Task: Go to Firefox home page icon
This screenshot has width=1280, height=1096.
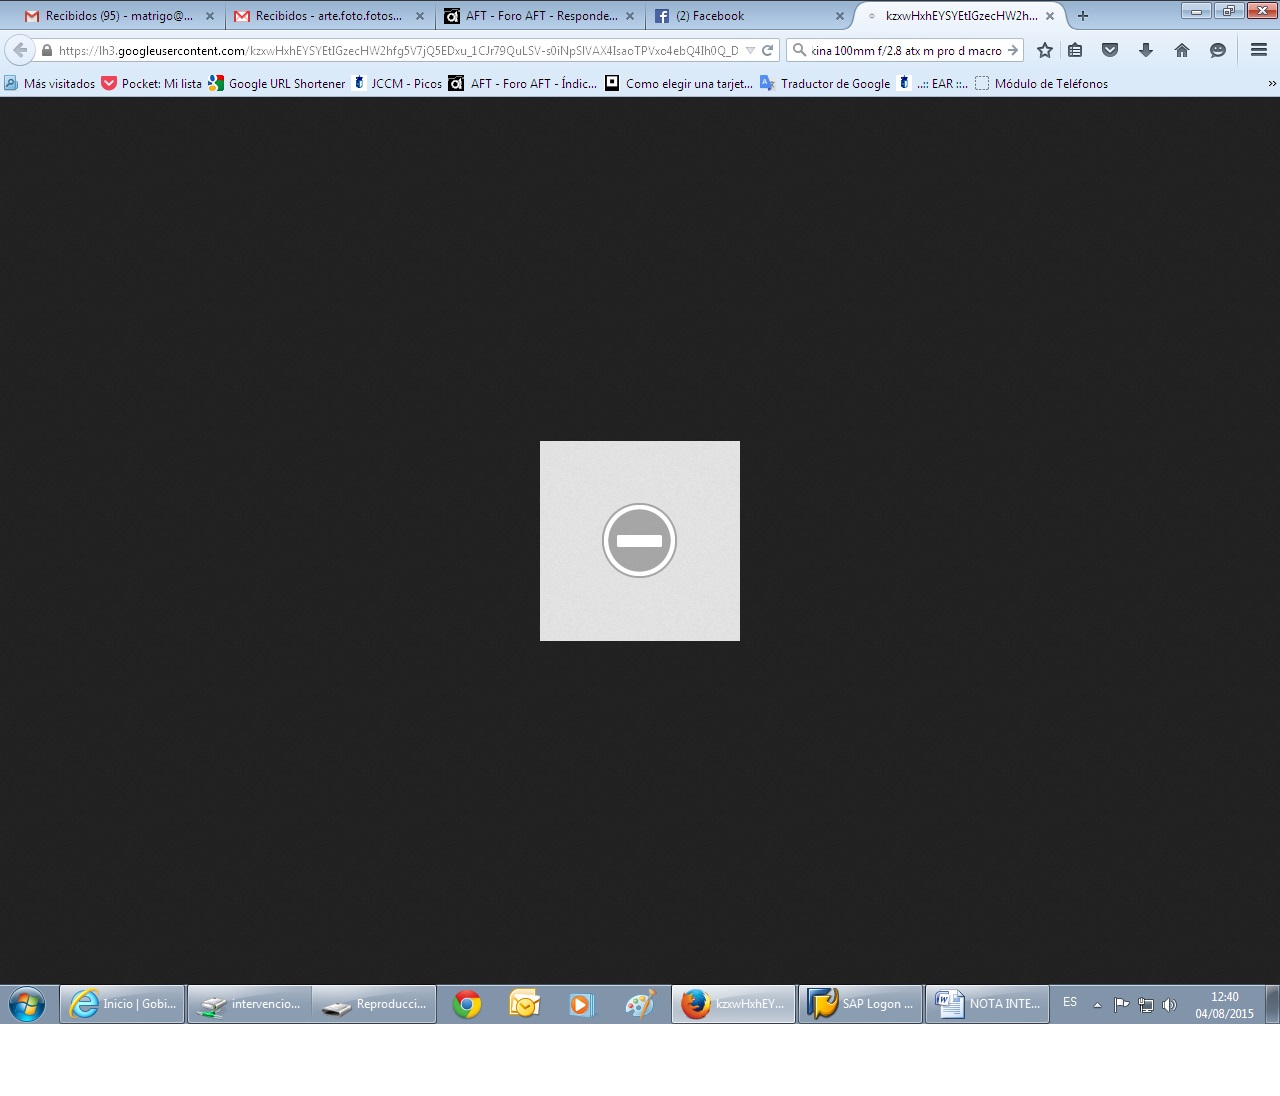Action: [1182, 50]
